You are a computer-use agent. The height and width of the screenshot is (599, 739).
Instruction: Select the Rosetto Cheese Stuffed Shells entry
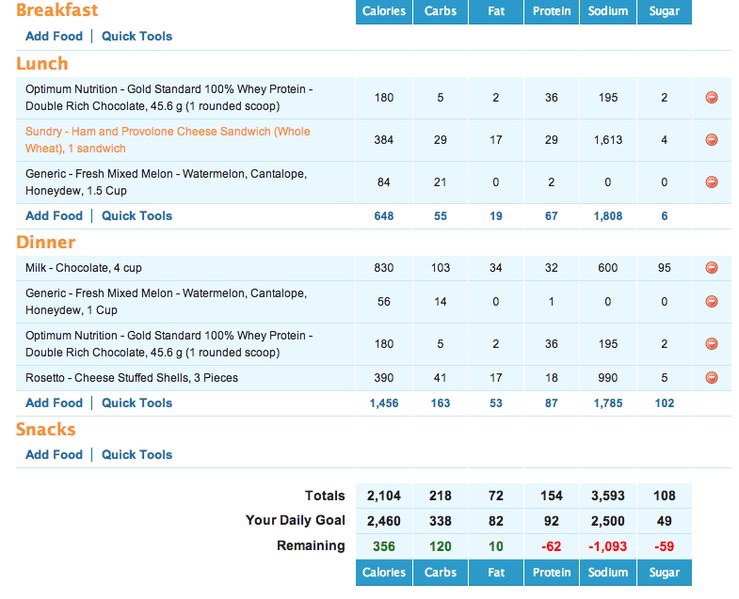(131, 377)
